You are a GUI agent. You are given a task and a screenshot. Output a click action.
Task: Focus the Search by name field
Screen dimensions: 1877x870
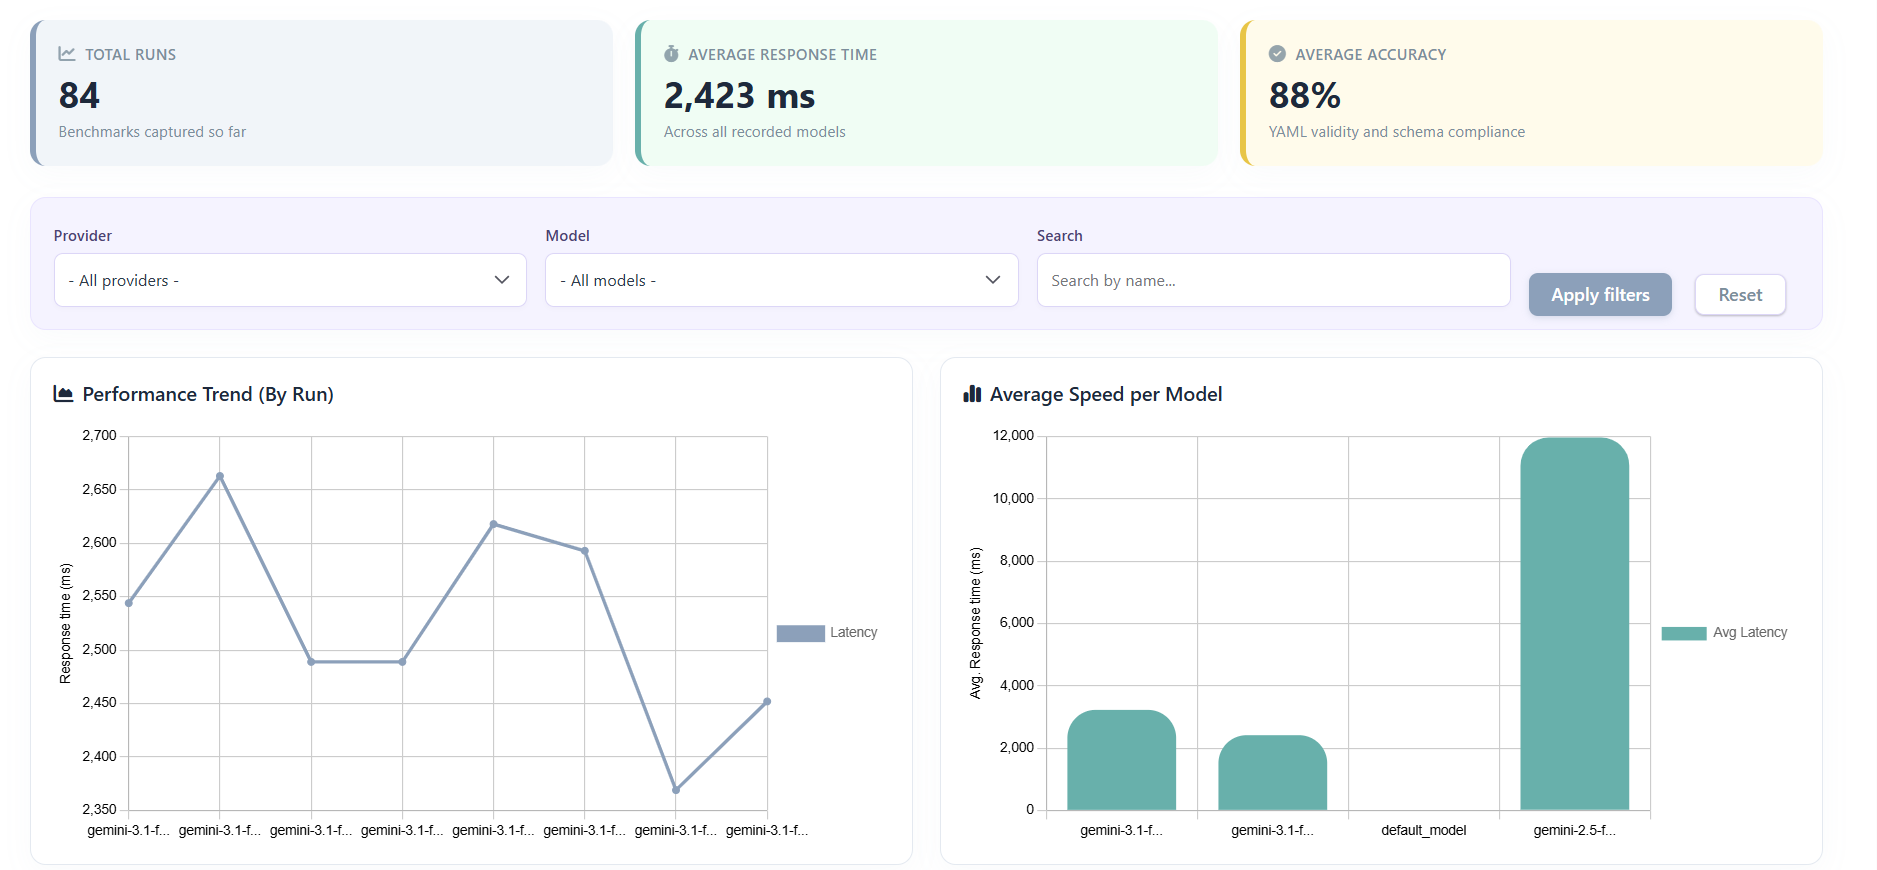point(1273,280)
